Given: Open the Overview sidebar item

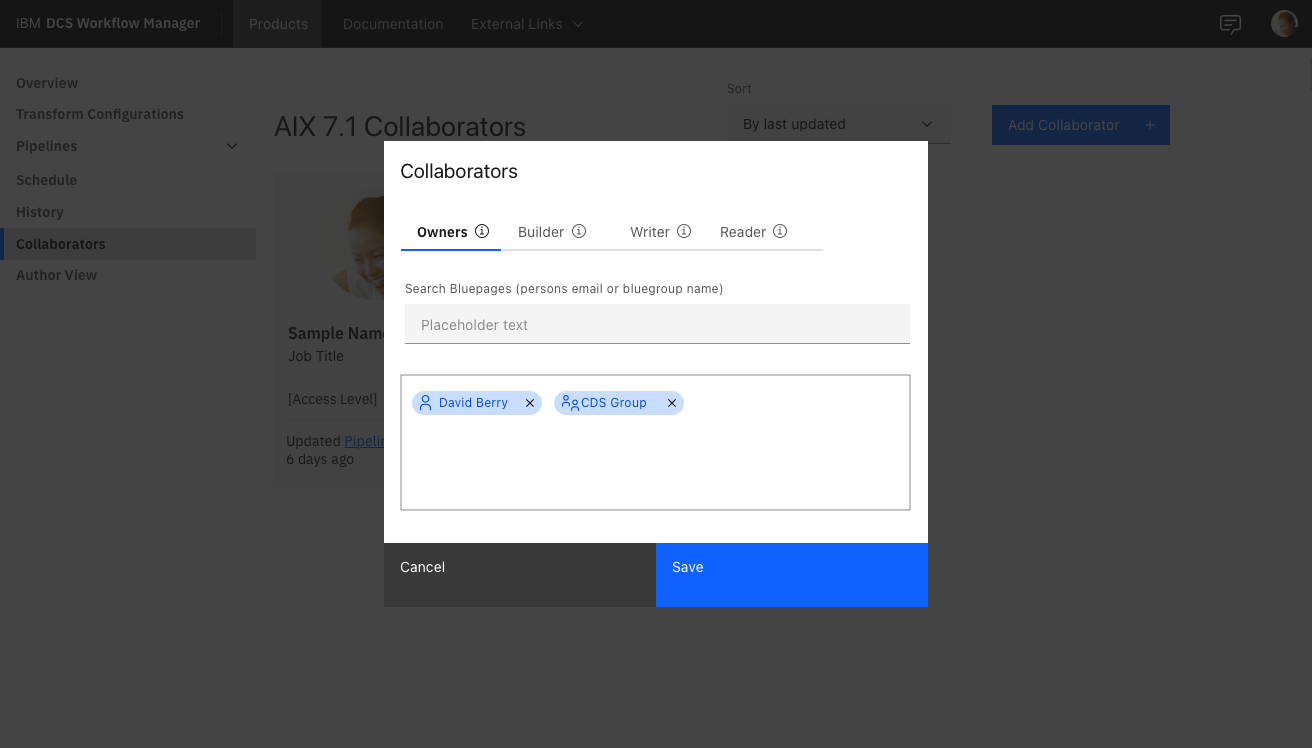Looking at the screenshot, I should pyautogui.click(x=47, y=83).
